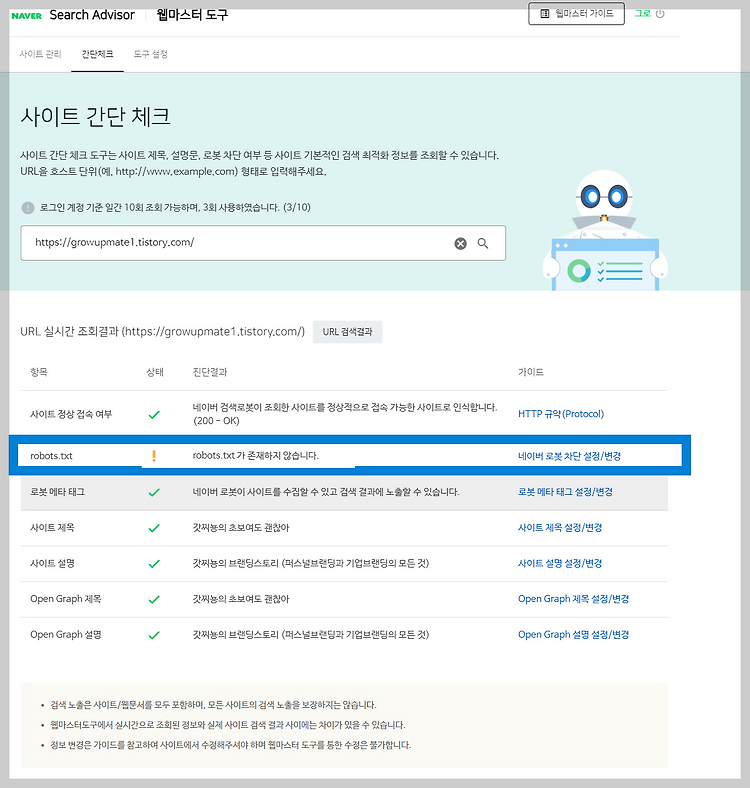The image size is (750, 788).
Task: Select the '사이트 설명' row label
Action: [x=52, y=563]
